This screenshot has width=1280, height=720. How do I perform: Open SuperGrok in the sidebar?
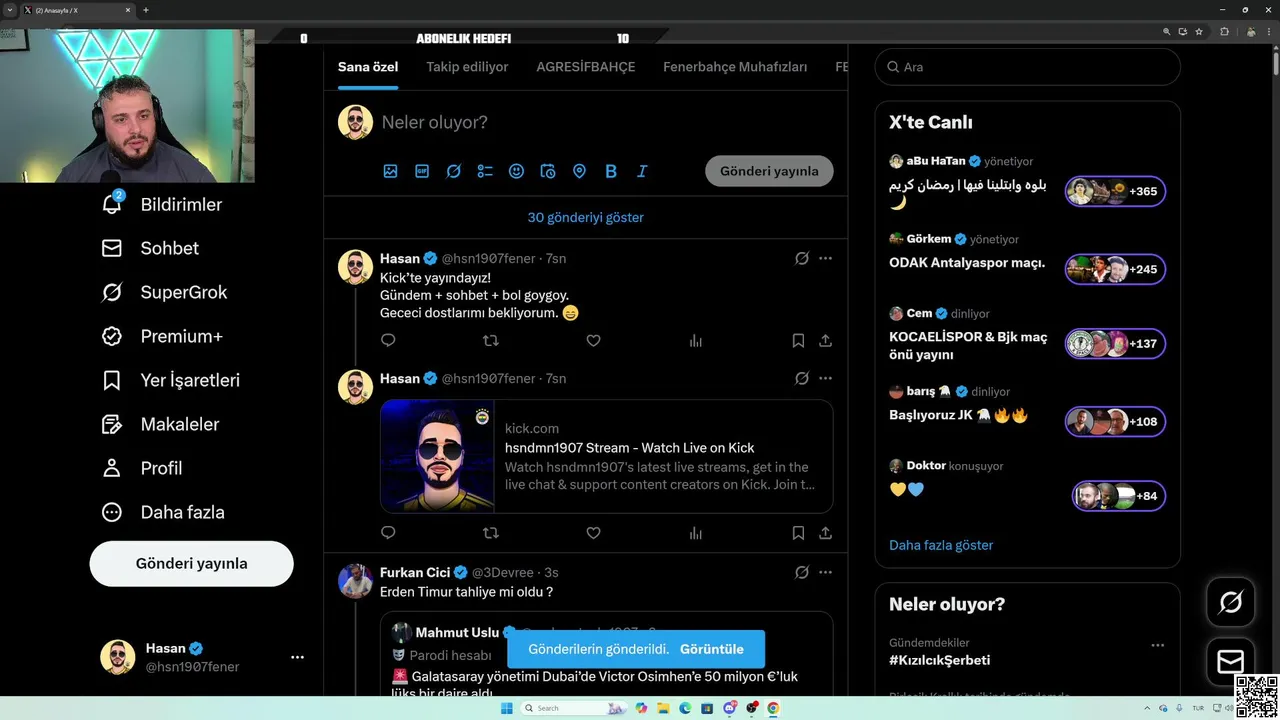164,292
